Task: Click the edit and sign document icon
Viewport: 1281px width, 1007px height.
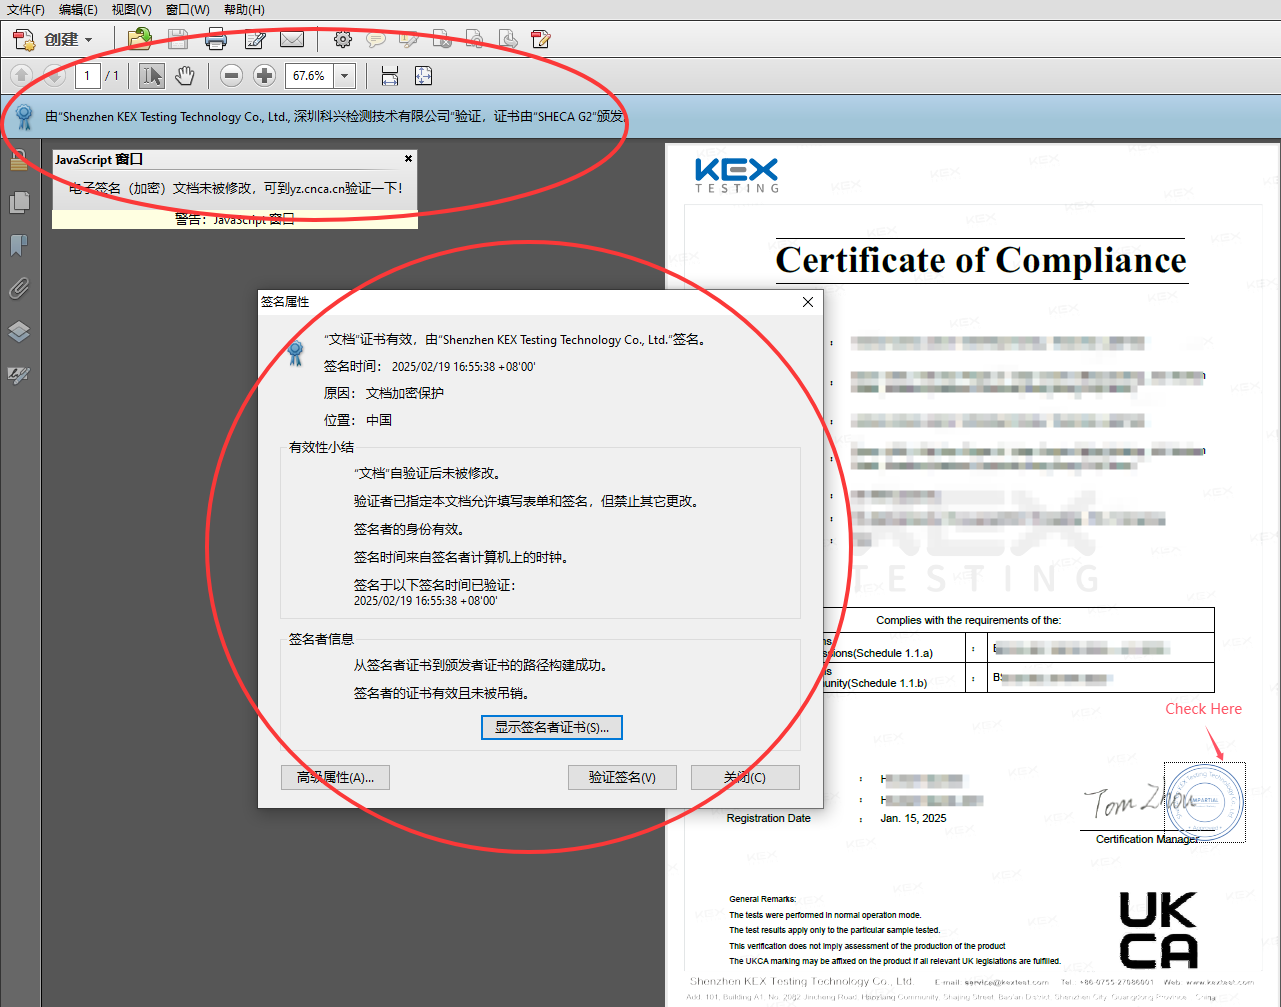Action: point(255,40)
